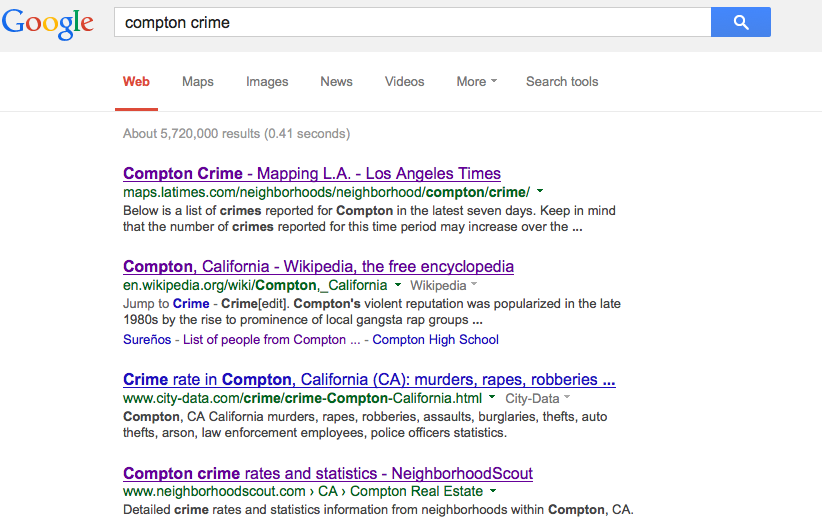Image resolution: width=822 pixels, height=518 pixels.
Task: Click the blue search magnifier button
Action: [x=740, y=22]
